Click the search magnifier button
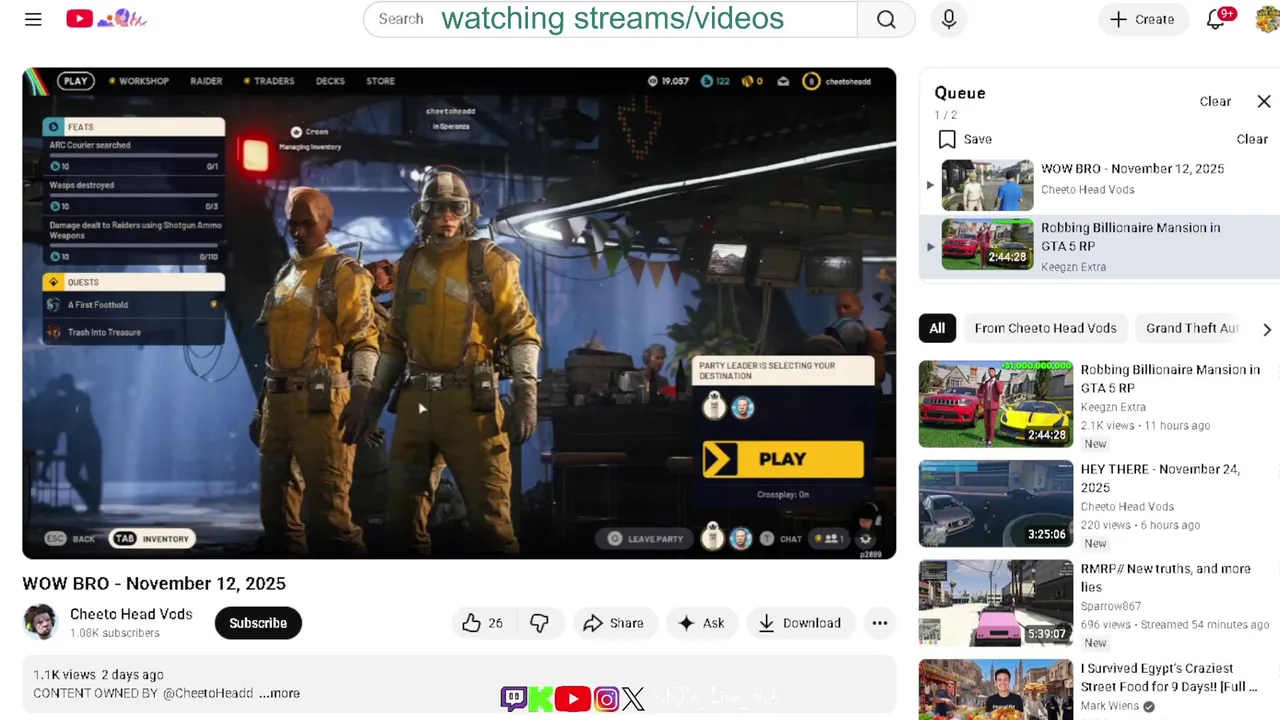Screen dimensions: 1280x720 tap(886, 19)
